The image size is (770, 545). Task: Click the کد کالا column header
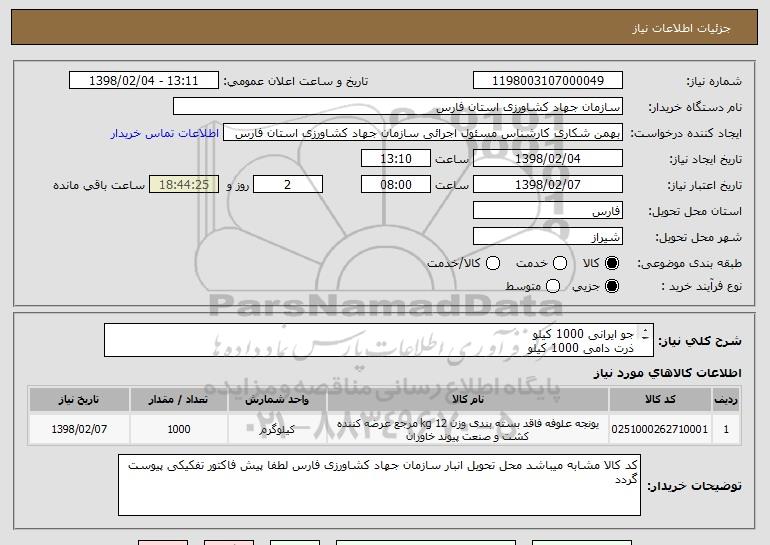660,399
